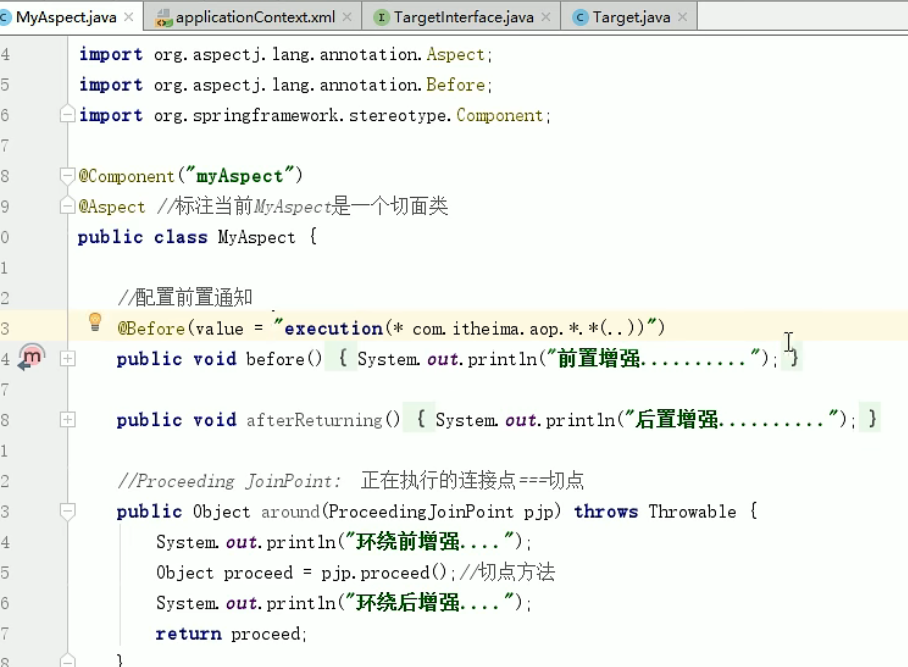Screen dimensions: 908x667
Task: Click the MyAspect class name declaration
Action: pyautogui.click(x=256, y=237)
